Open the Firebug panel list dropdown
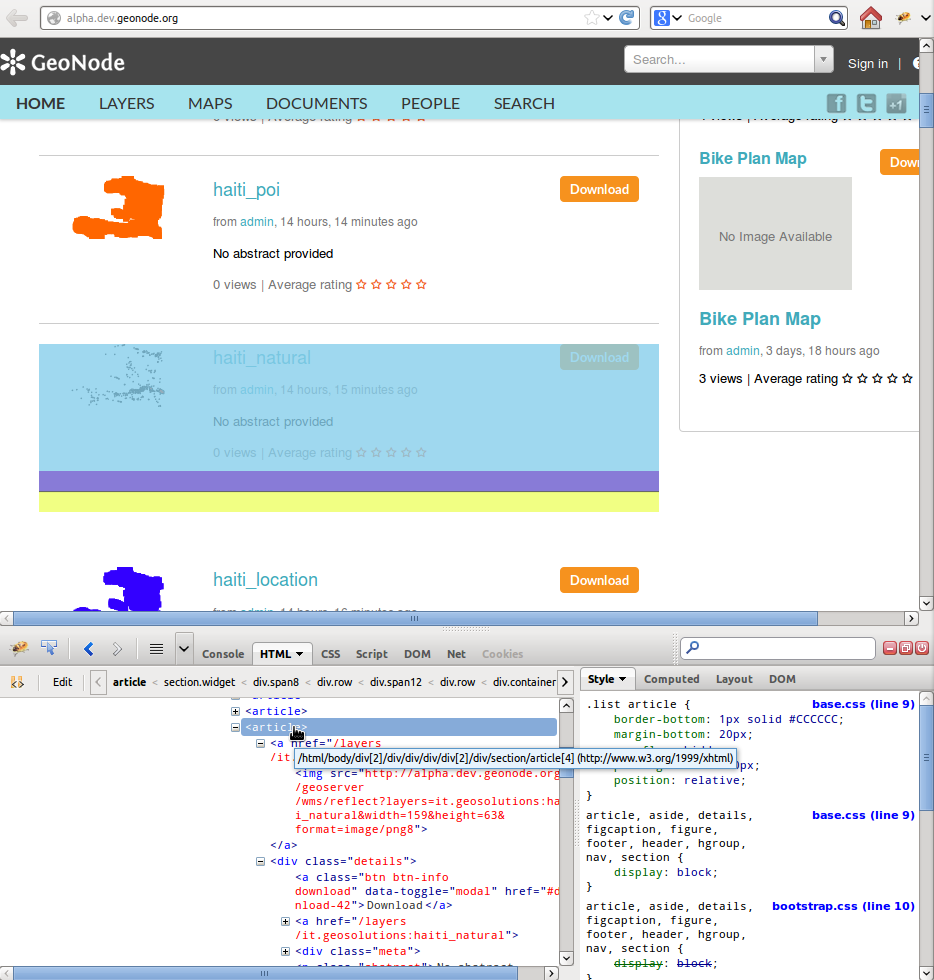Screen dimensions: 934x980 [184, 649]
